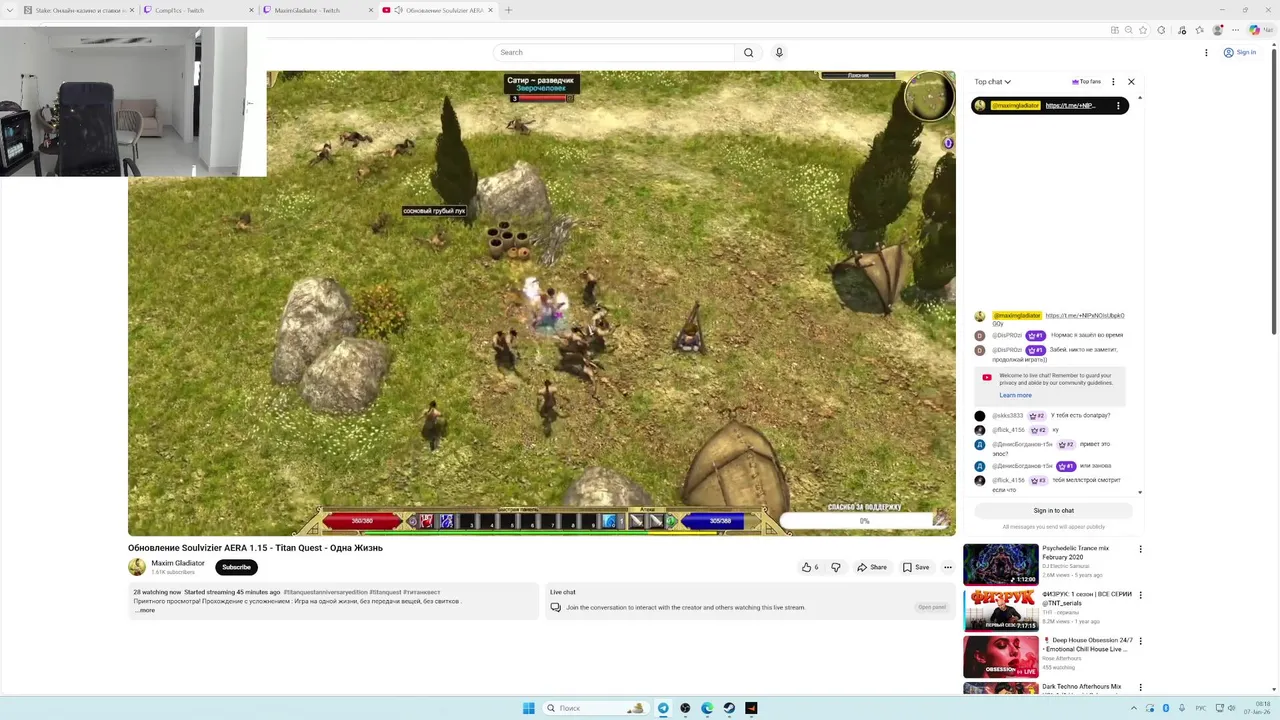Click the #titanquest hashtag link

tap(385, 592)
